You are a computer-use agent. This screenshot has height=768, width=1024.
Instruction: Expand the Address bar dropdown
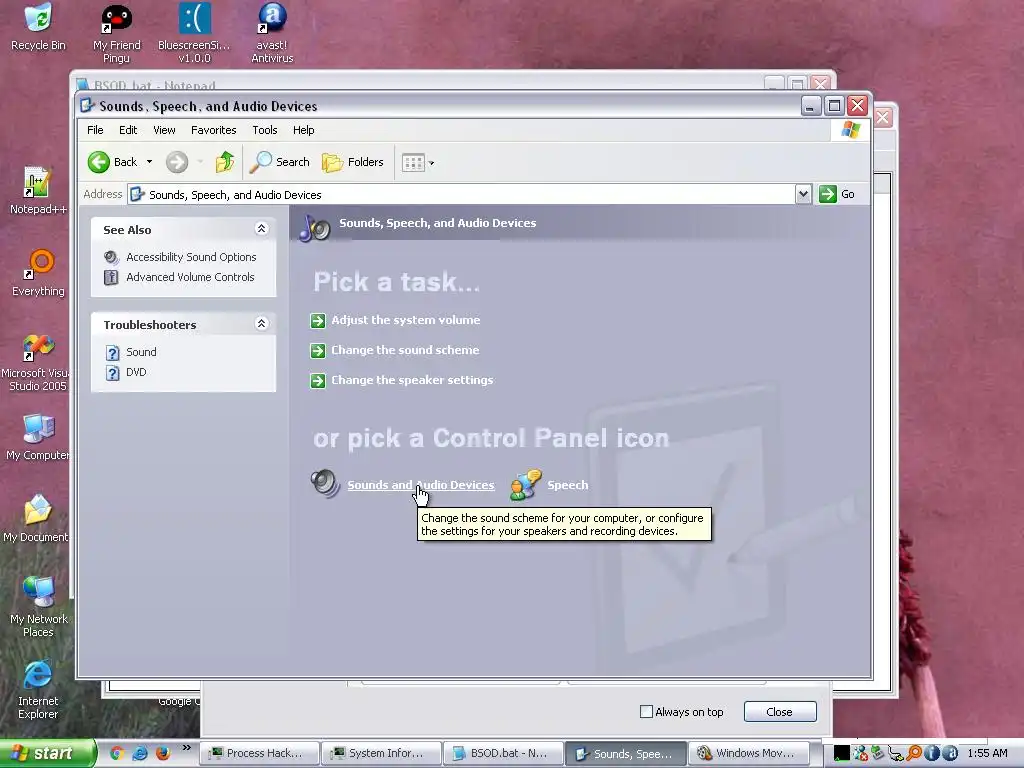(803, 194)
